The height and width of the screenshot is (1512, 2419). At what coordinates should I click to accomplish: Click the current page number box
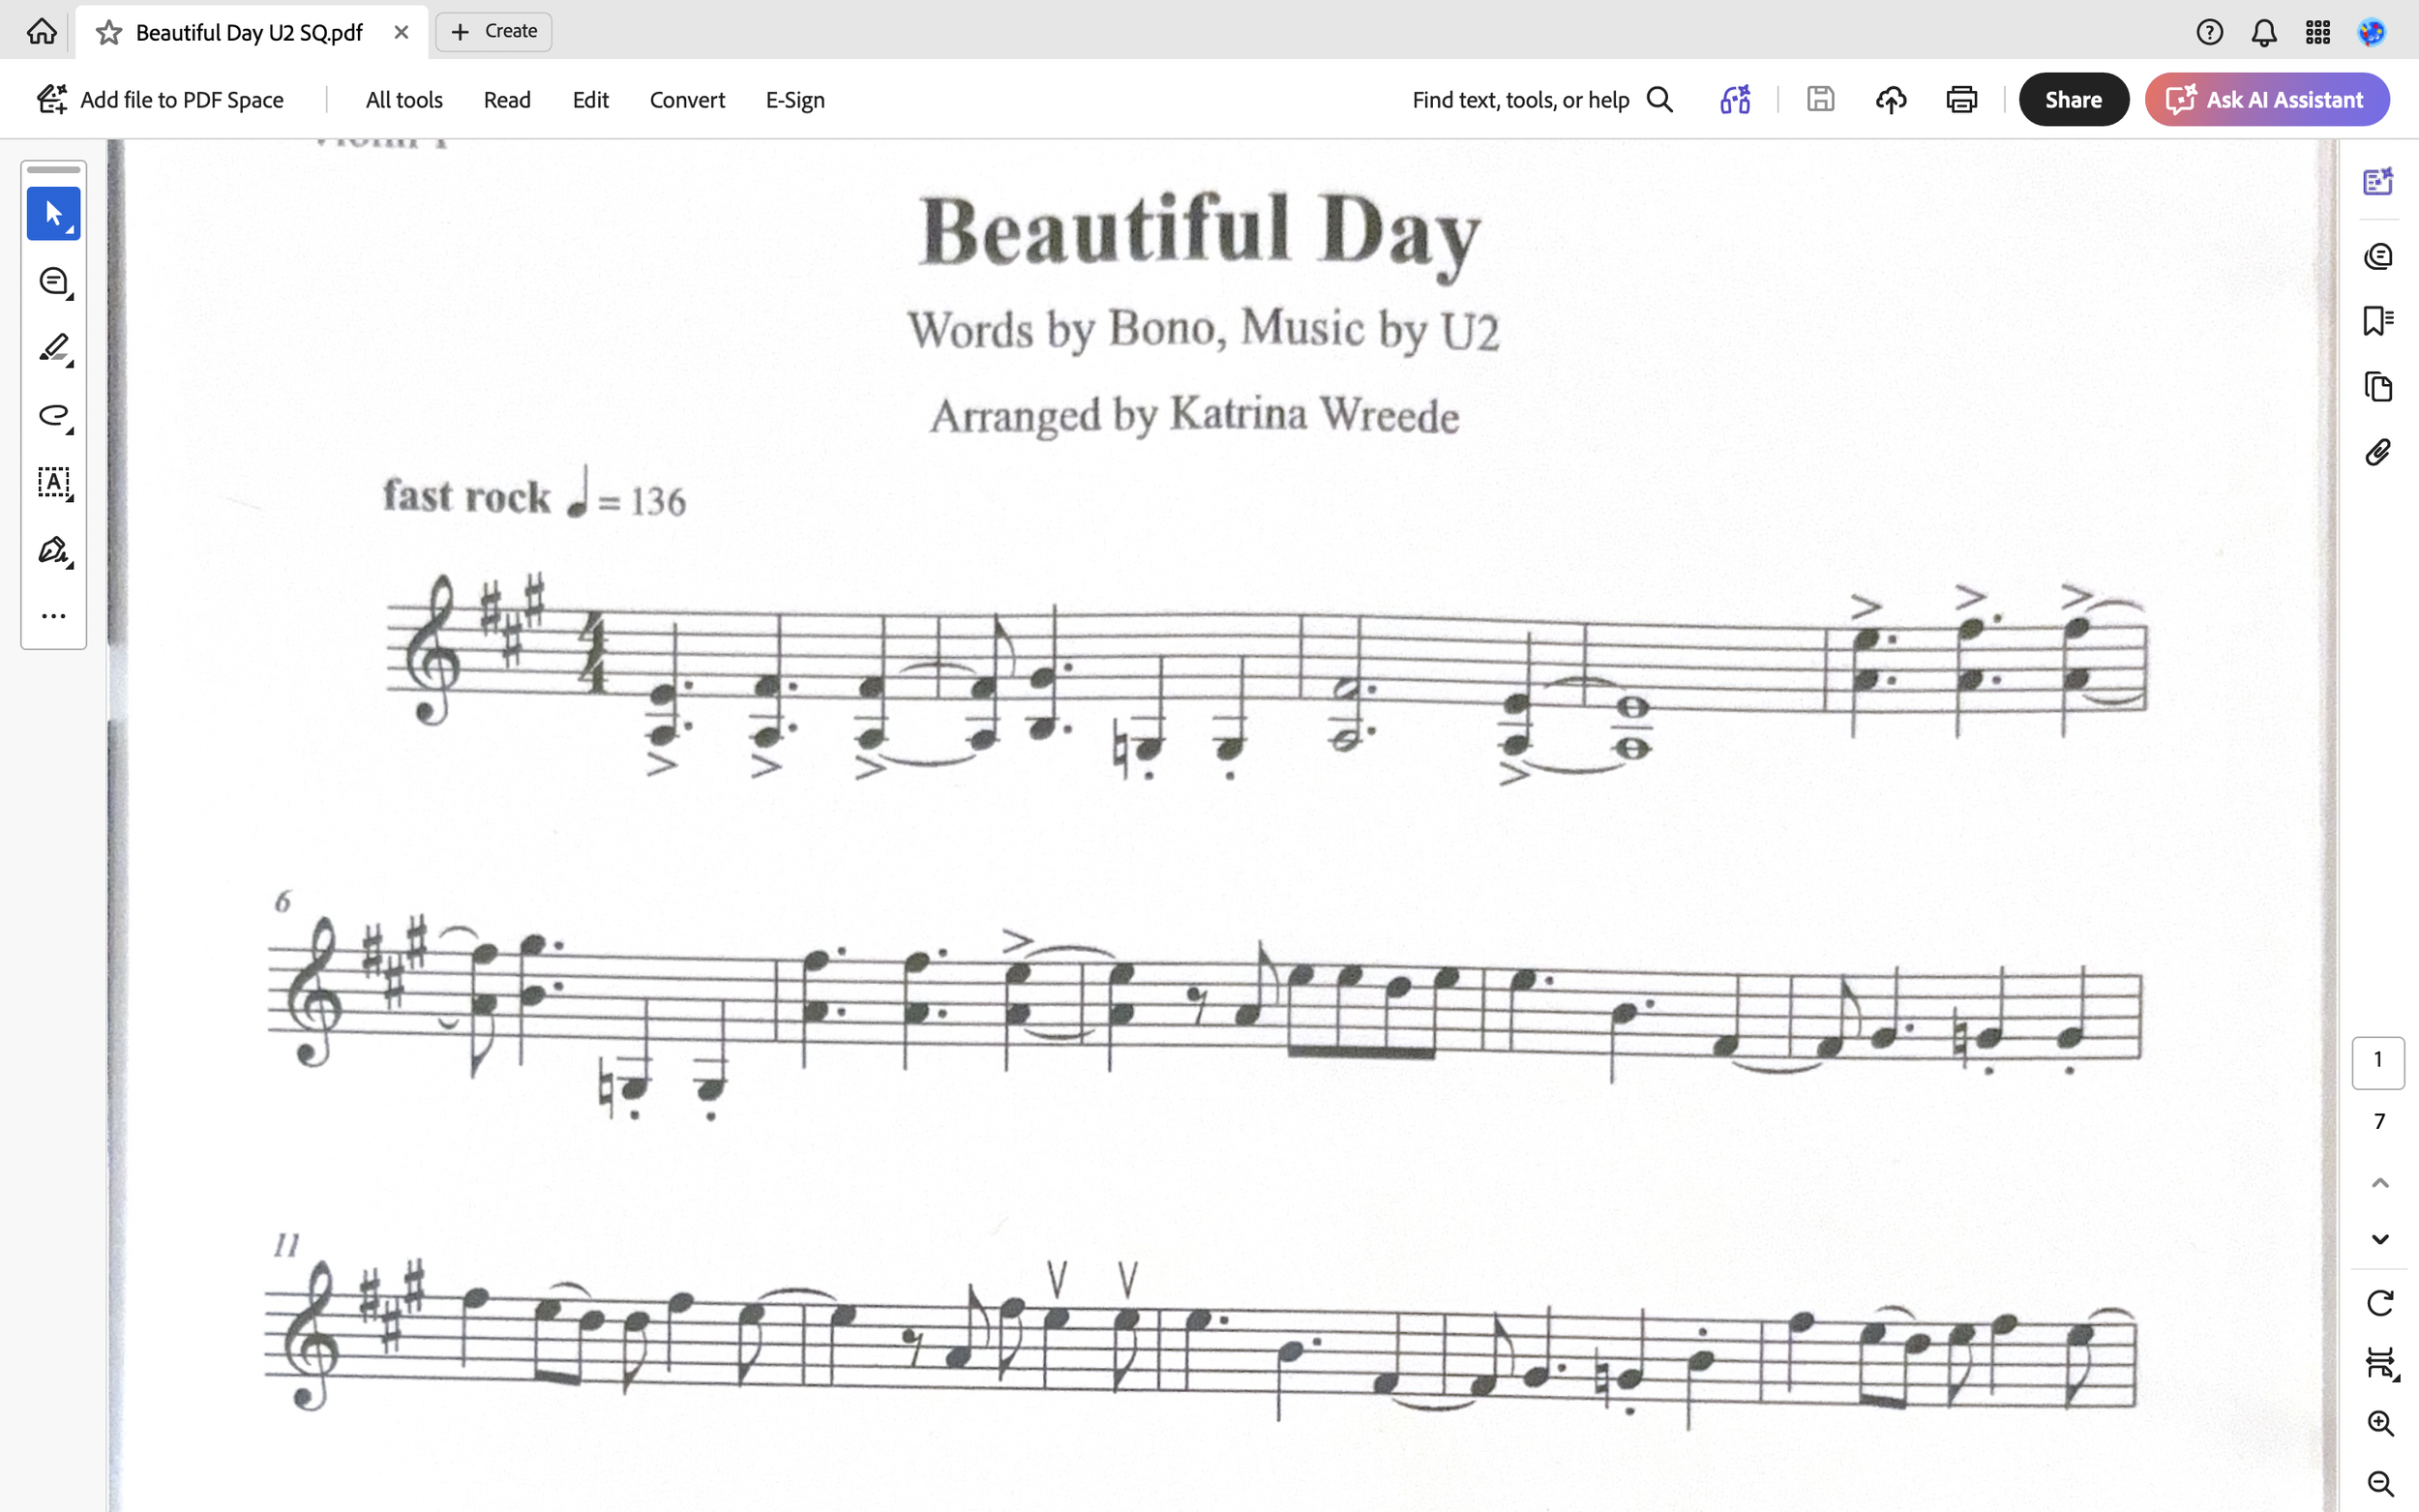click(2378, 1061)
